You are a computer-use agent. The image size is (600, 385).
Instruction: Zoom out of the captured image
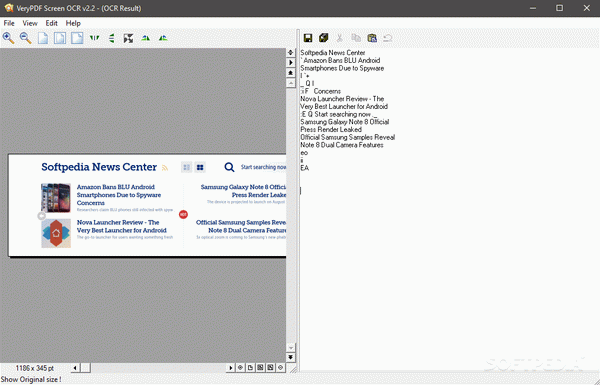coord(25,38)
